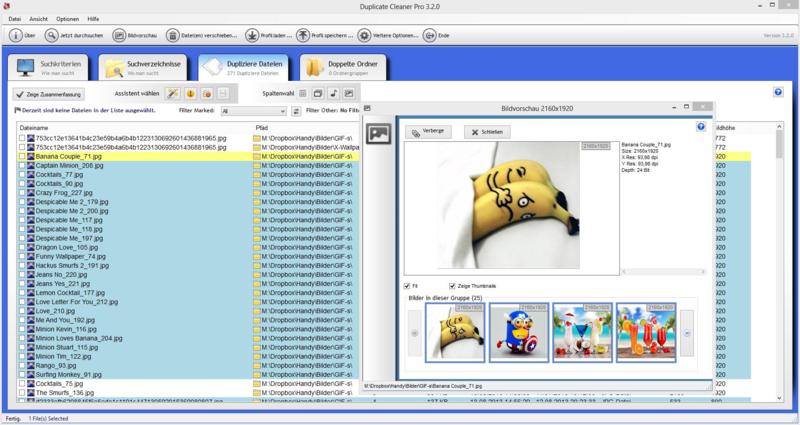Viewport: 800px width, 425px height.
Task: Select the minion Captain America thumbnail
Action: coord(516,332)
